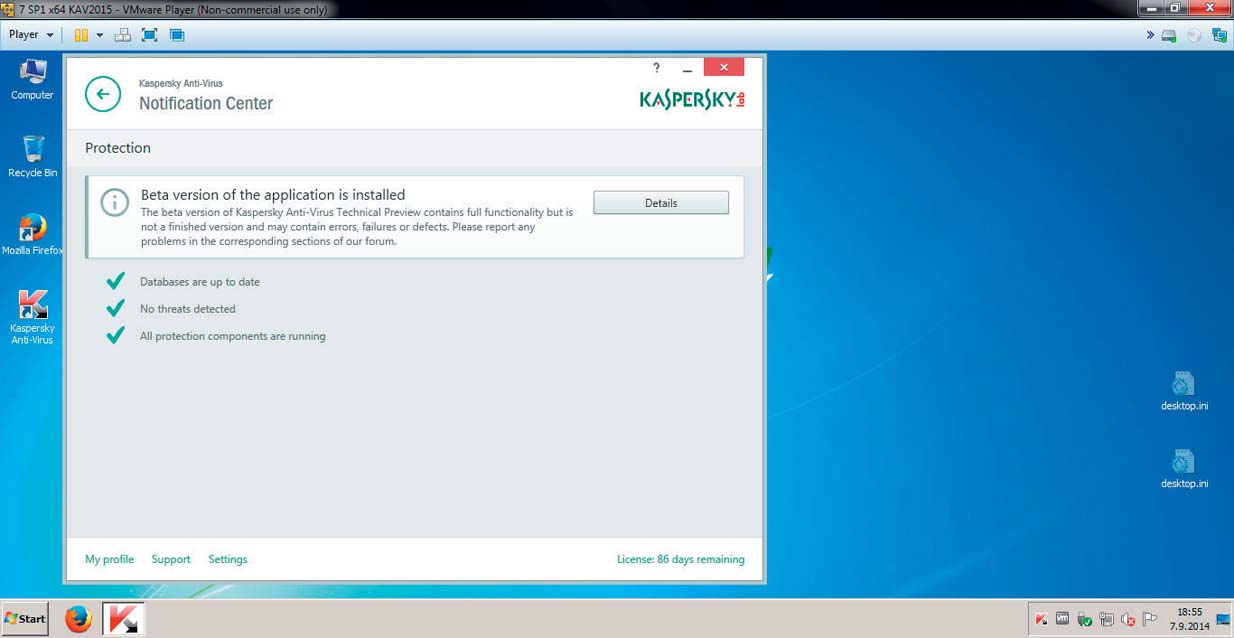Image resolution: width=1234 pixels, height=638 pixels.
Task: Click the Protection section heading
Action: point(118,148)
